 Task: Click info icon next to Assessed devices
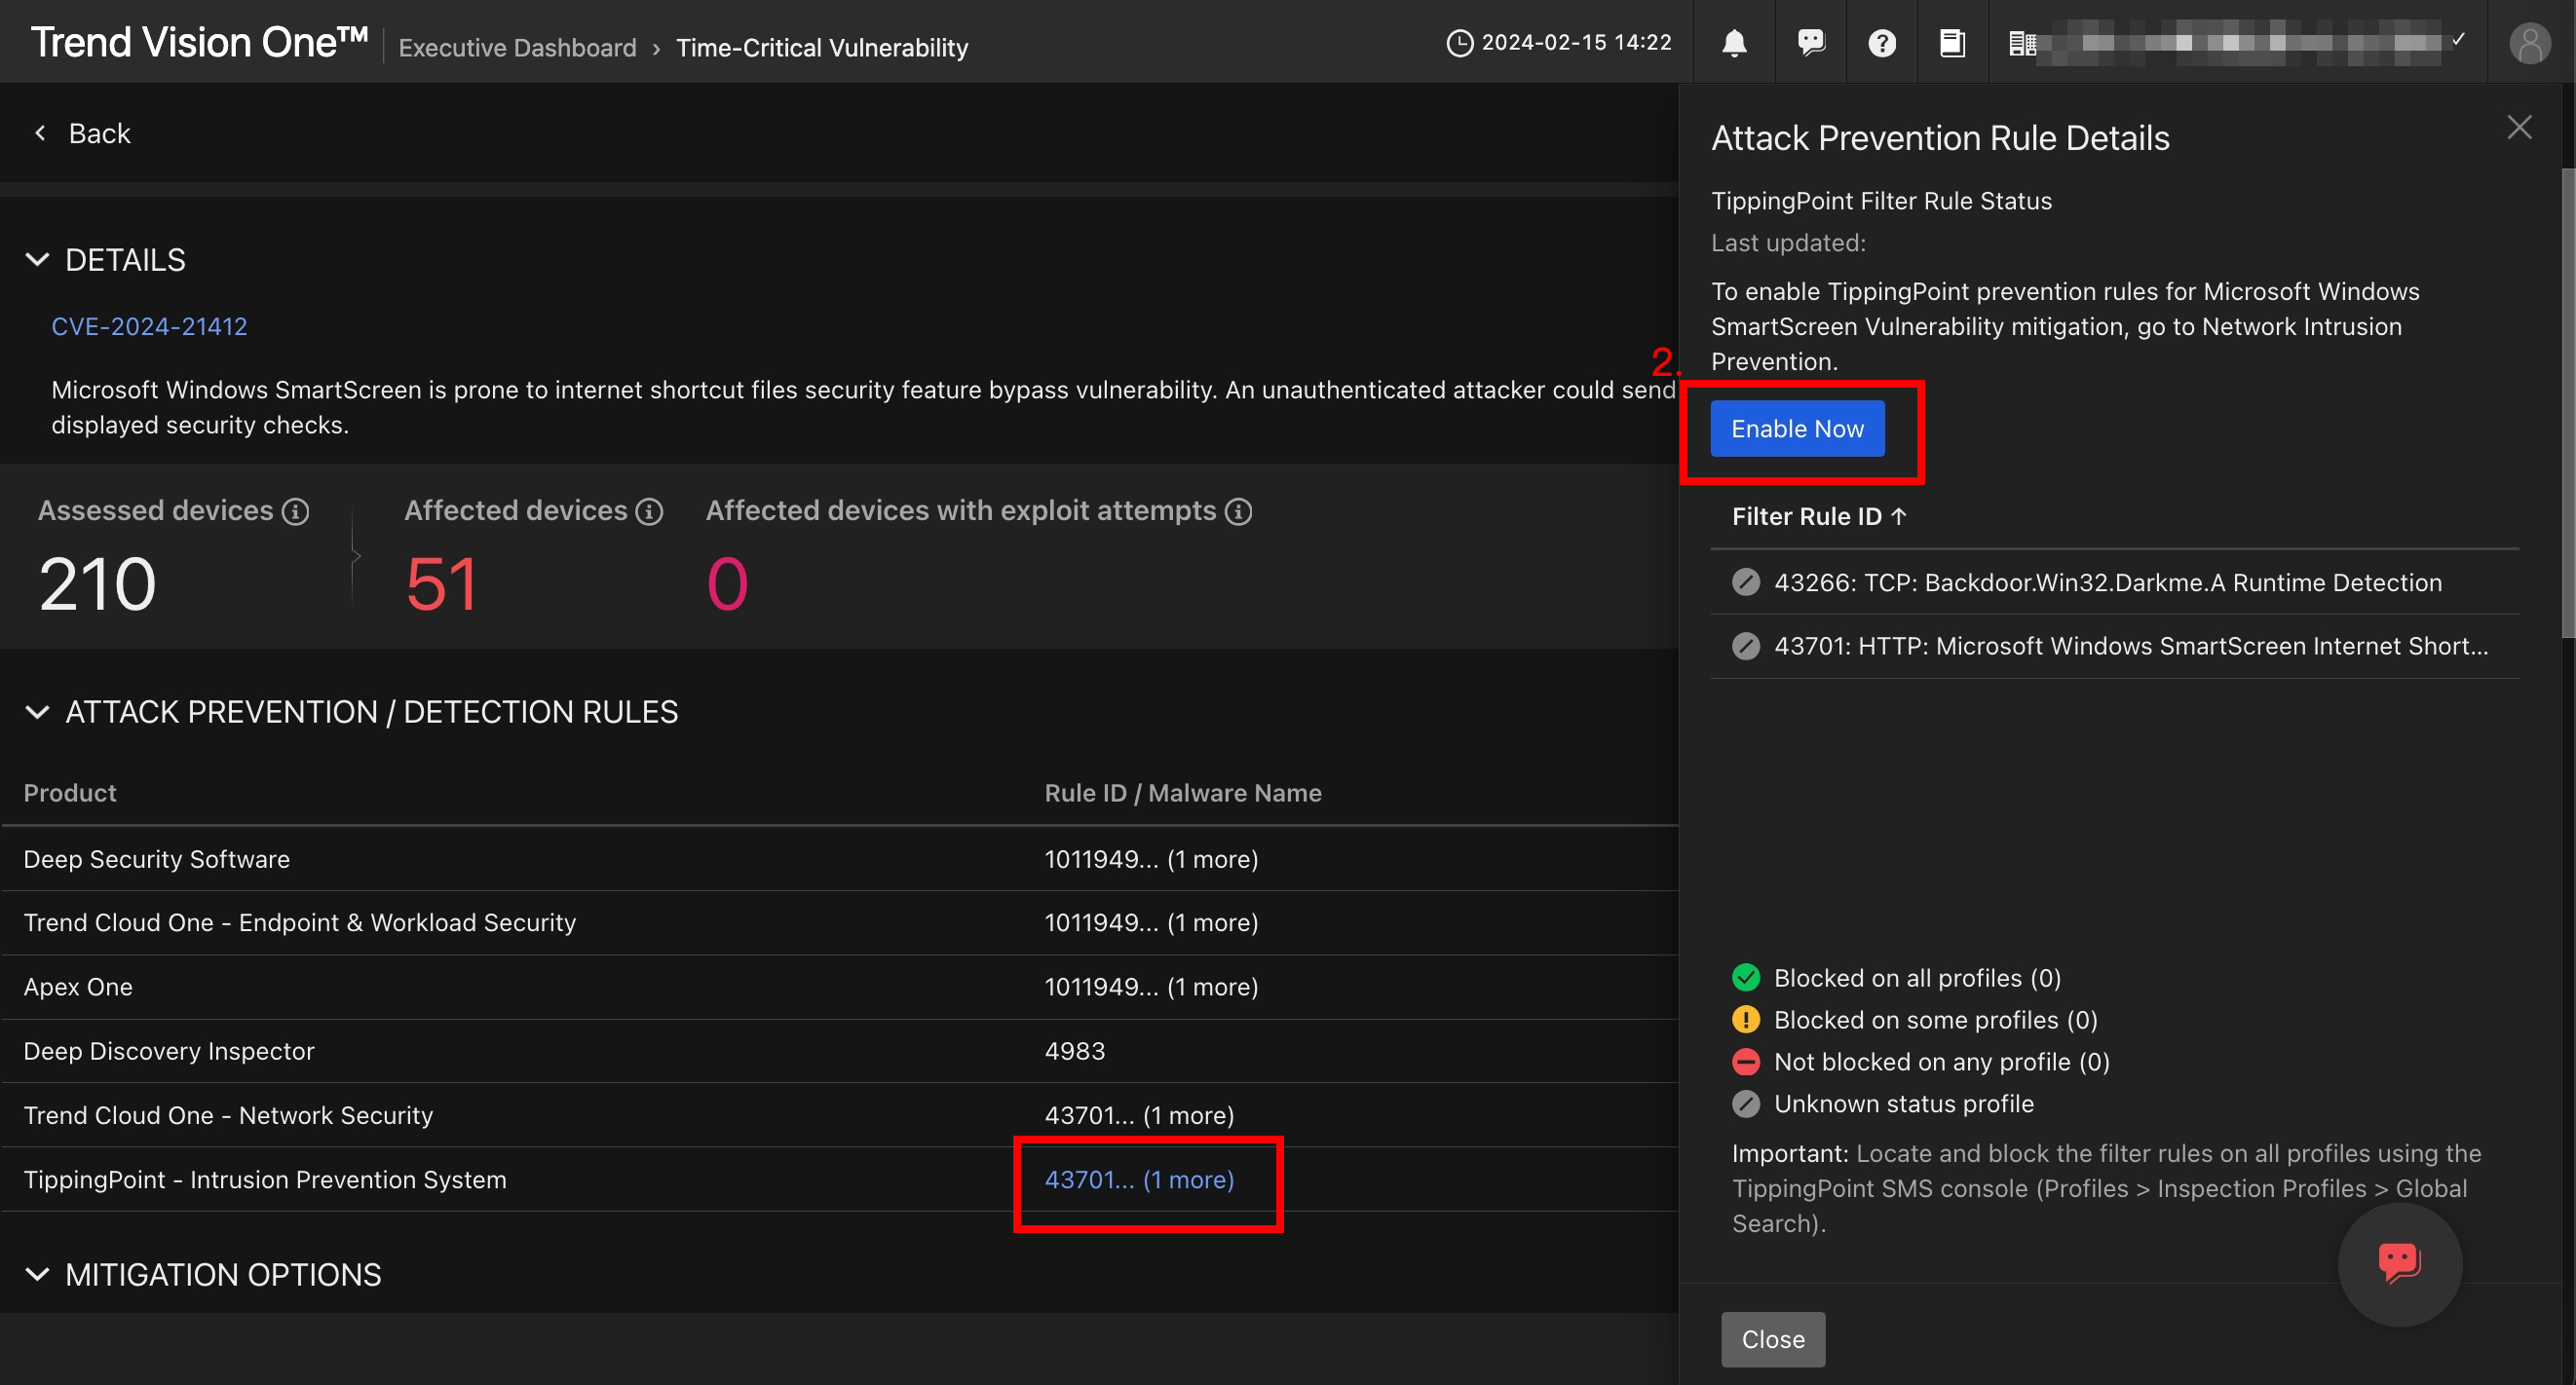(295, 512)
